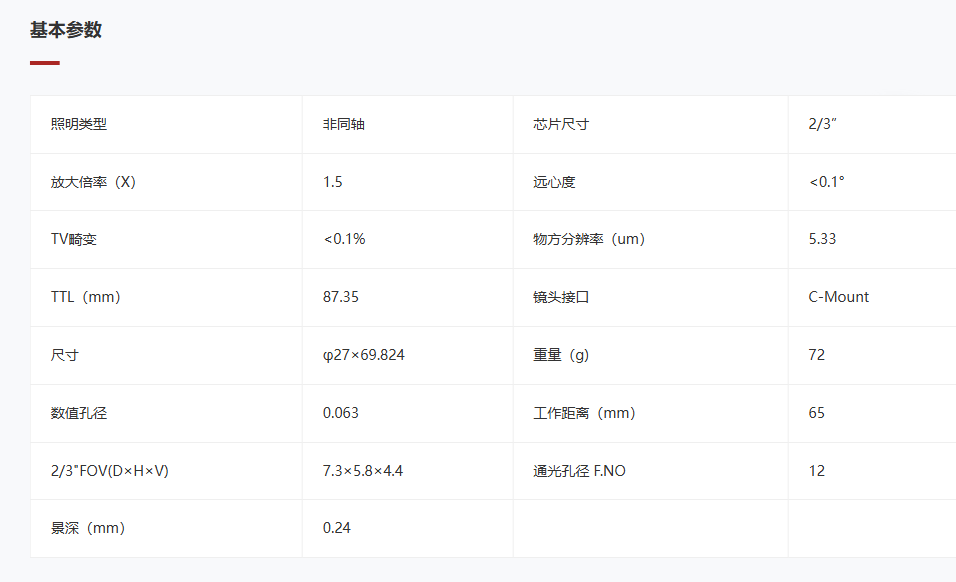
Task: Select the 2/3"FOV(D×H×V) label
Action: [x=110, y=470]
